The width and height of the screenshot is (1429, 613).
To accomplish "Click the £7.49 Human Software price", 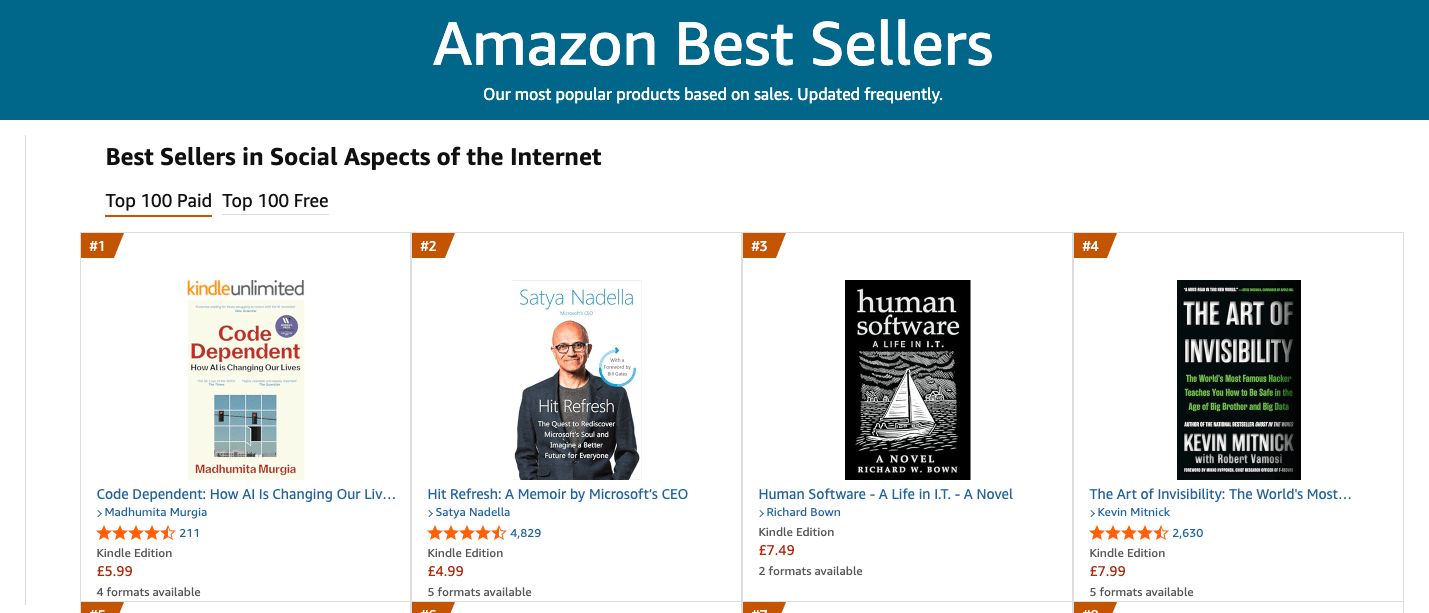I will [776, 551].
